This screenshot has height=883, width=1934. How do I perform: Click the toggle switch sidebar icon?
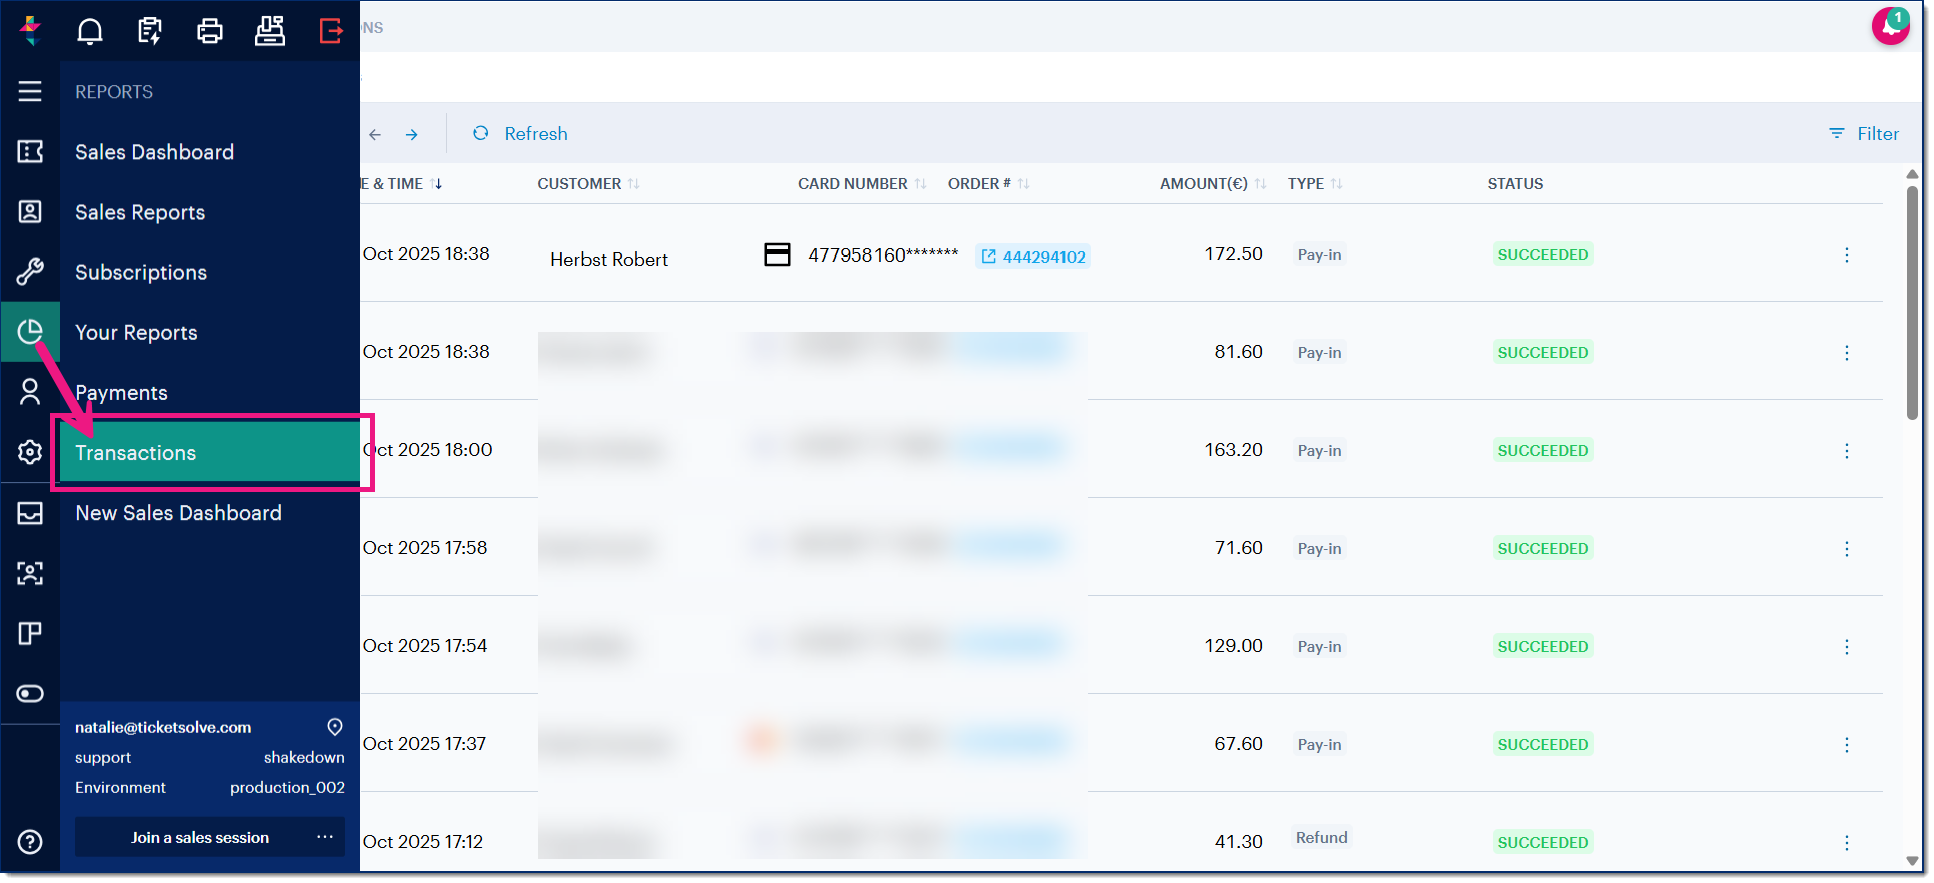(x=30, y=693)
